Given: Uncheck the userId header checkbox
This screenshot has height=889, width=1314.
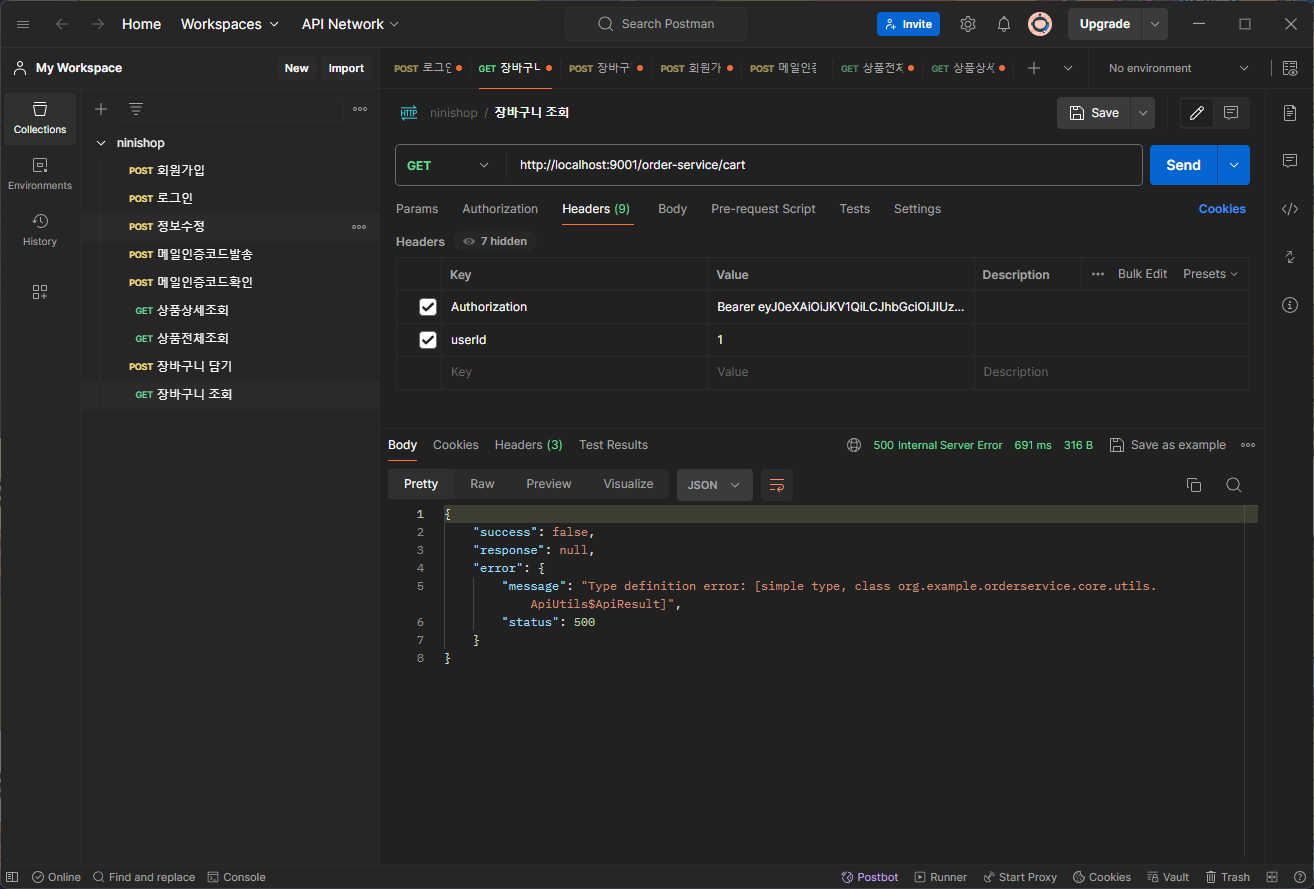Looking at the screenshot, I should [428, 340].
